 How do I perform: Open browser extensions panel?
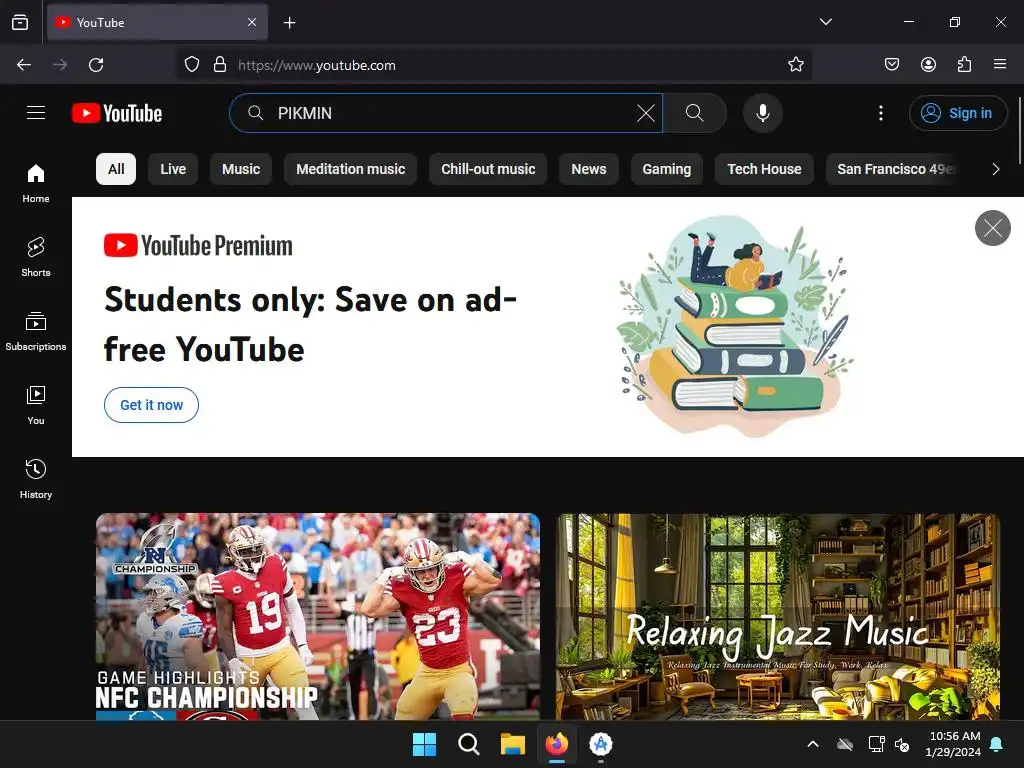964,65
